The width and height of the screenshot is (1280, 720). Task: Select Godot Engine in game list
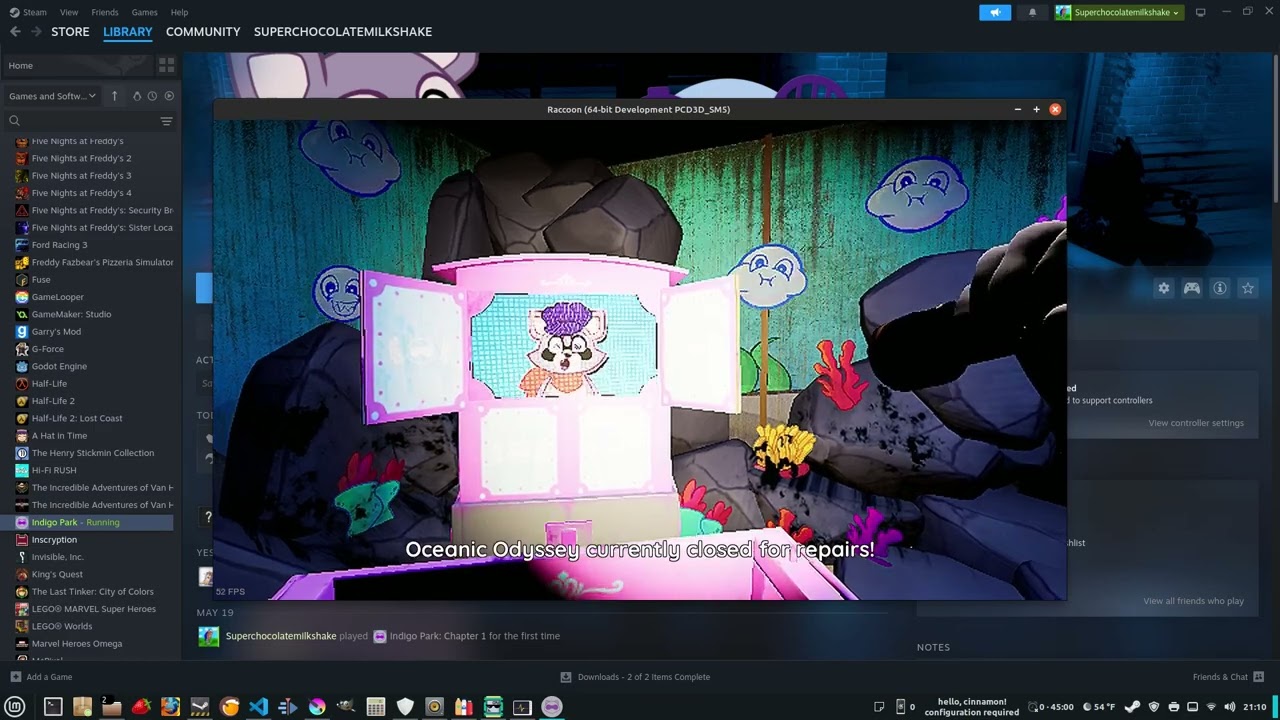59,366
